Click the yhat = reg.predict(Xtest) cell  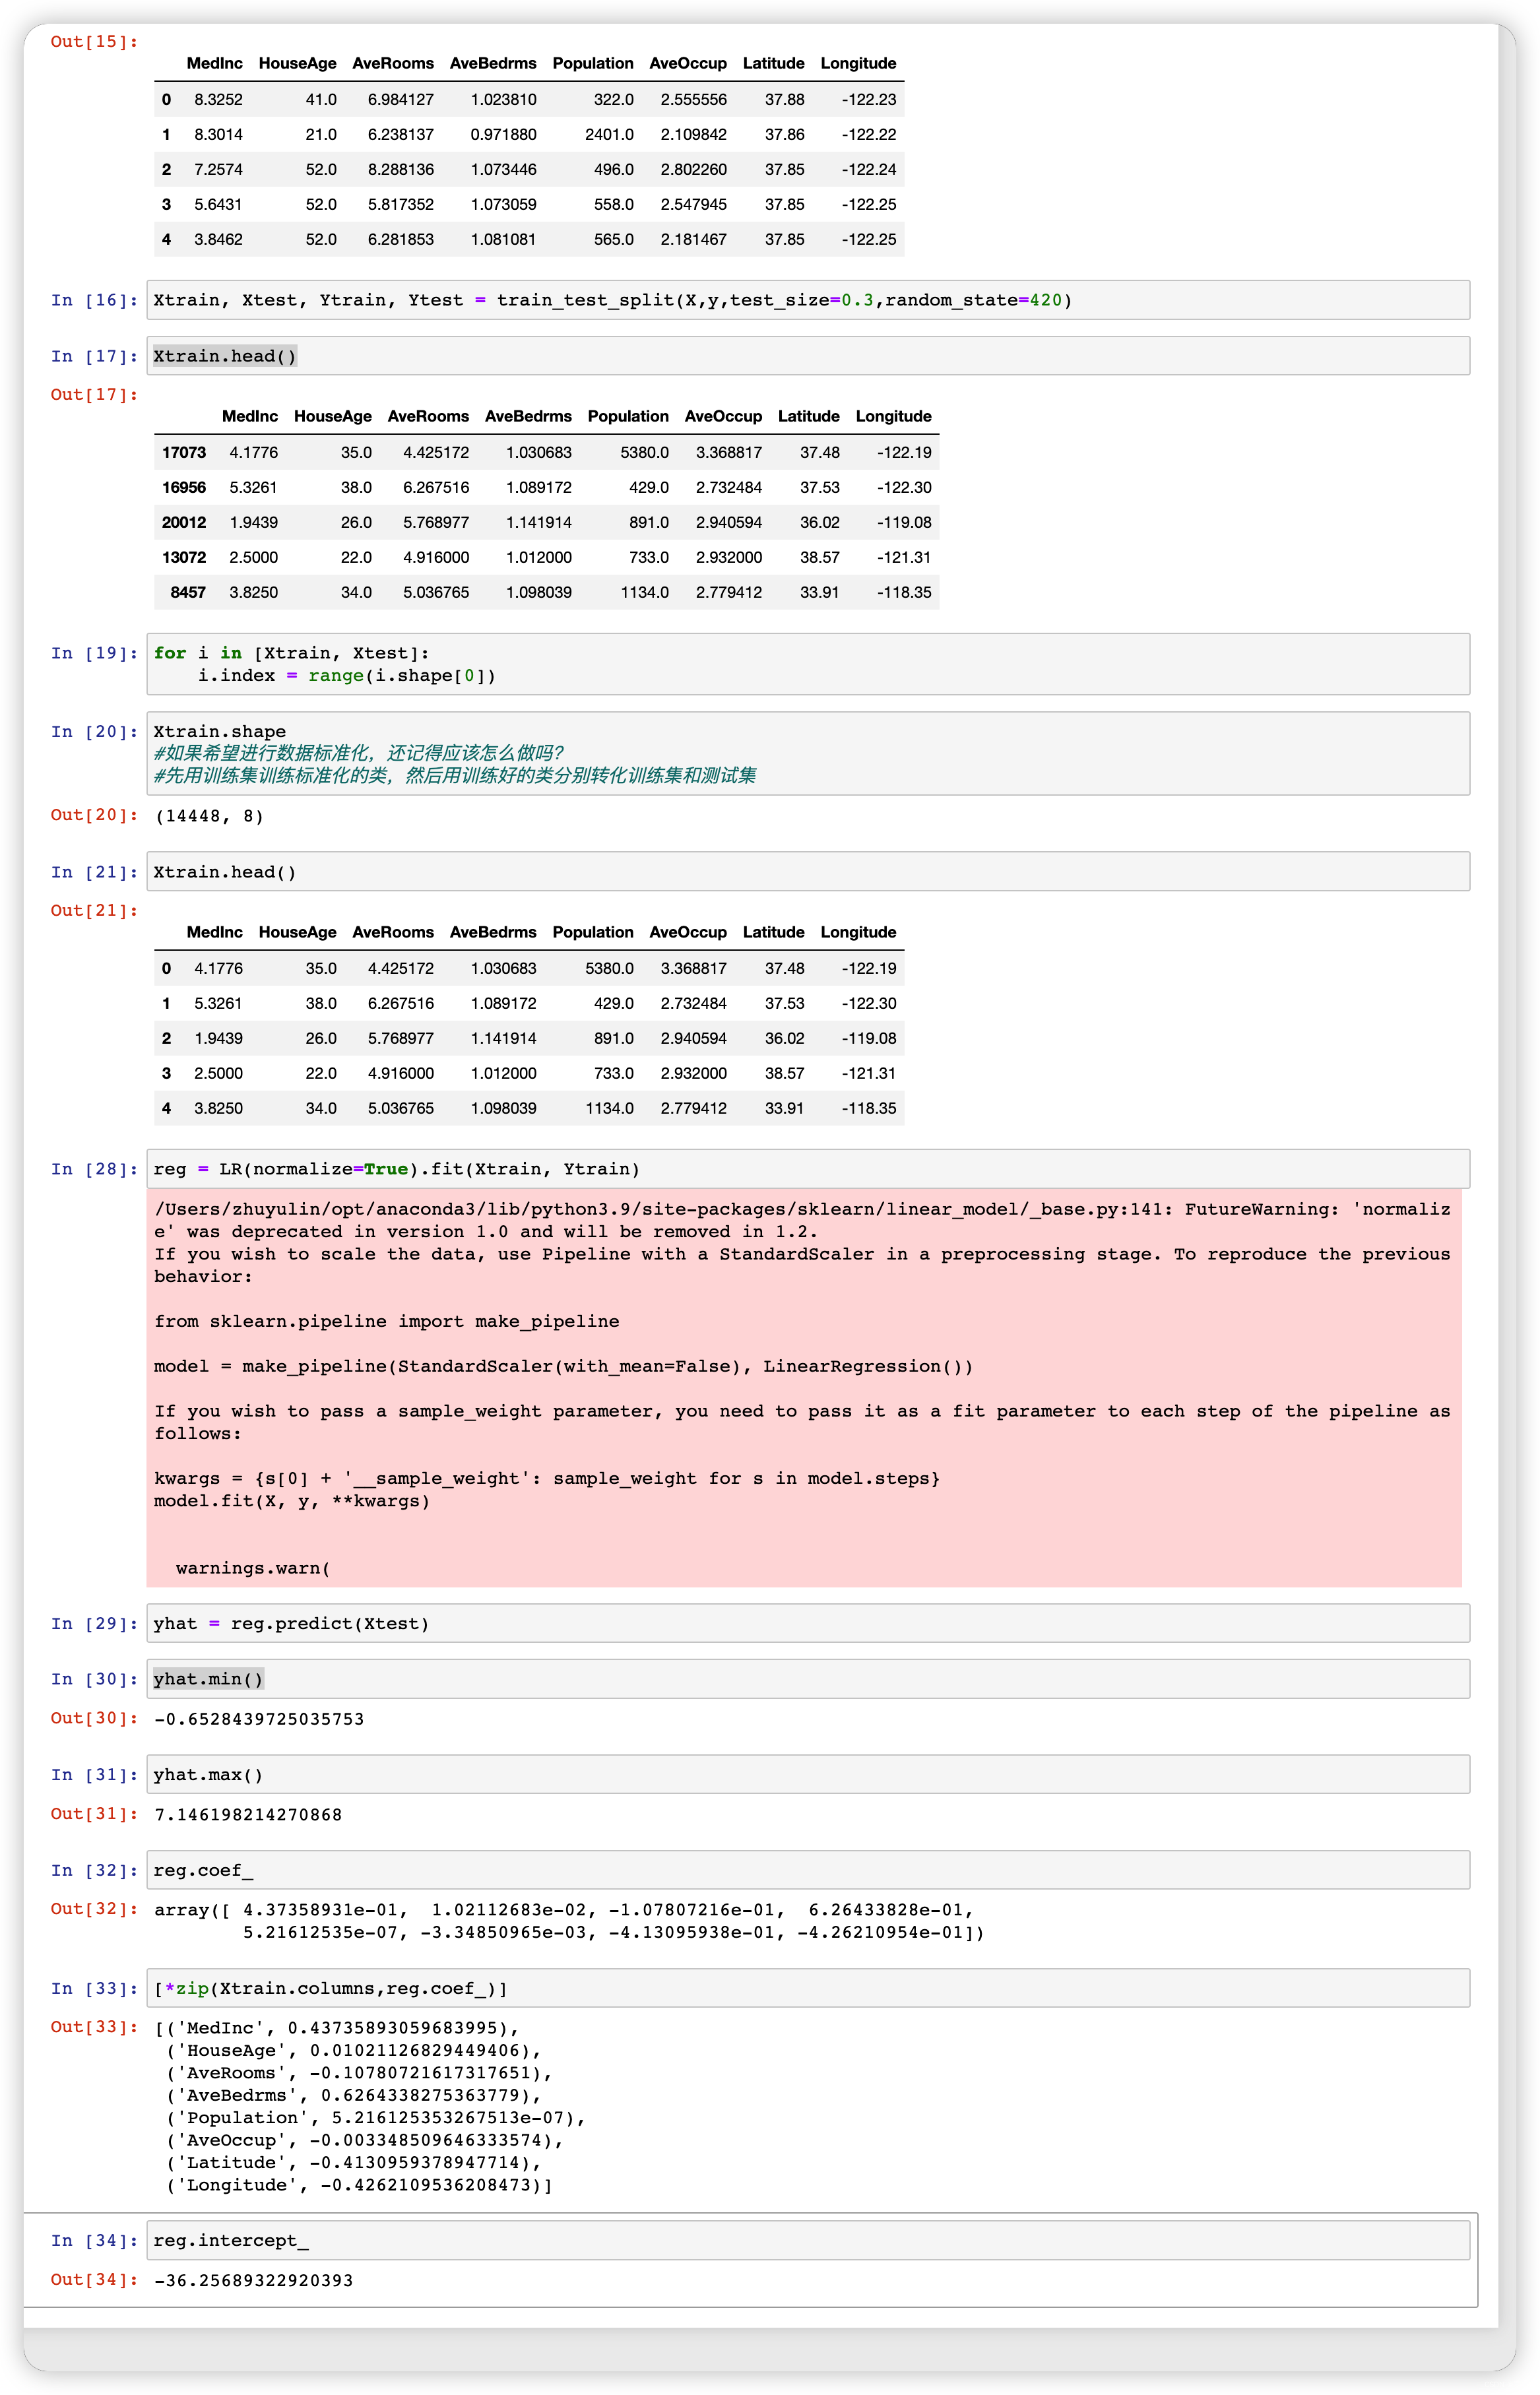808,1623
